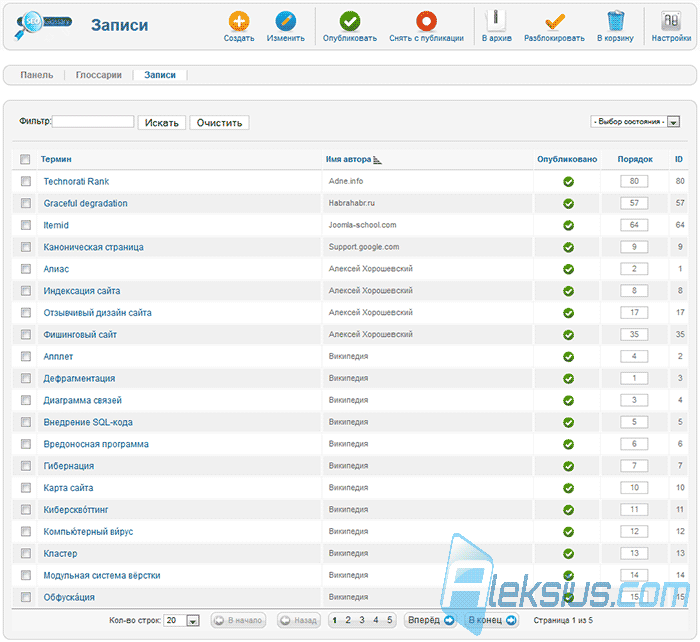Image resolution: width=700 pixels, height=642 pixels.
Task: Go to page 3 in pagination
Action: [362, 620]
